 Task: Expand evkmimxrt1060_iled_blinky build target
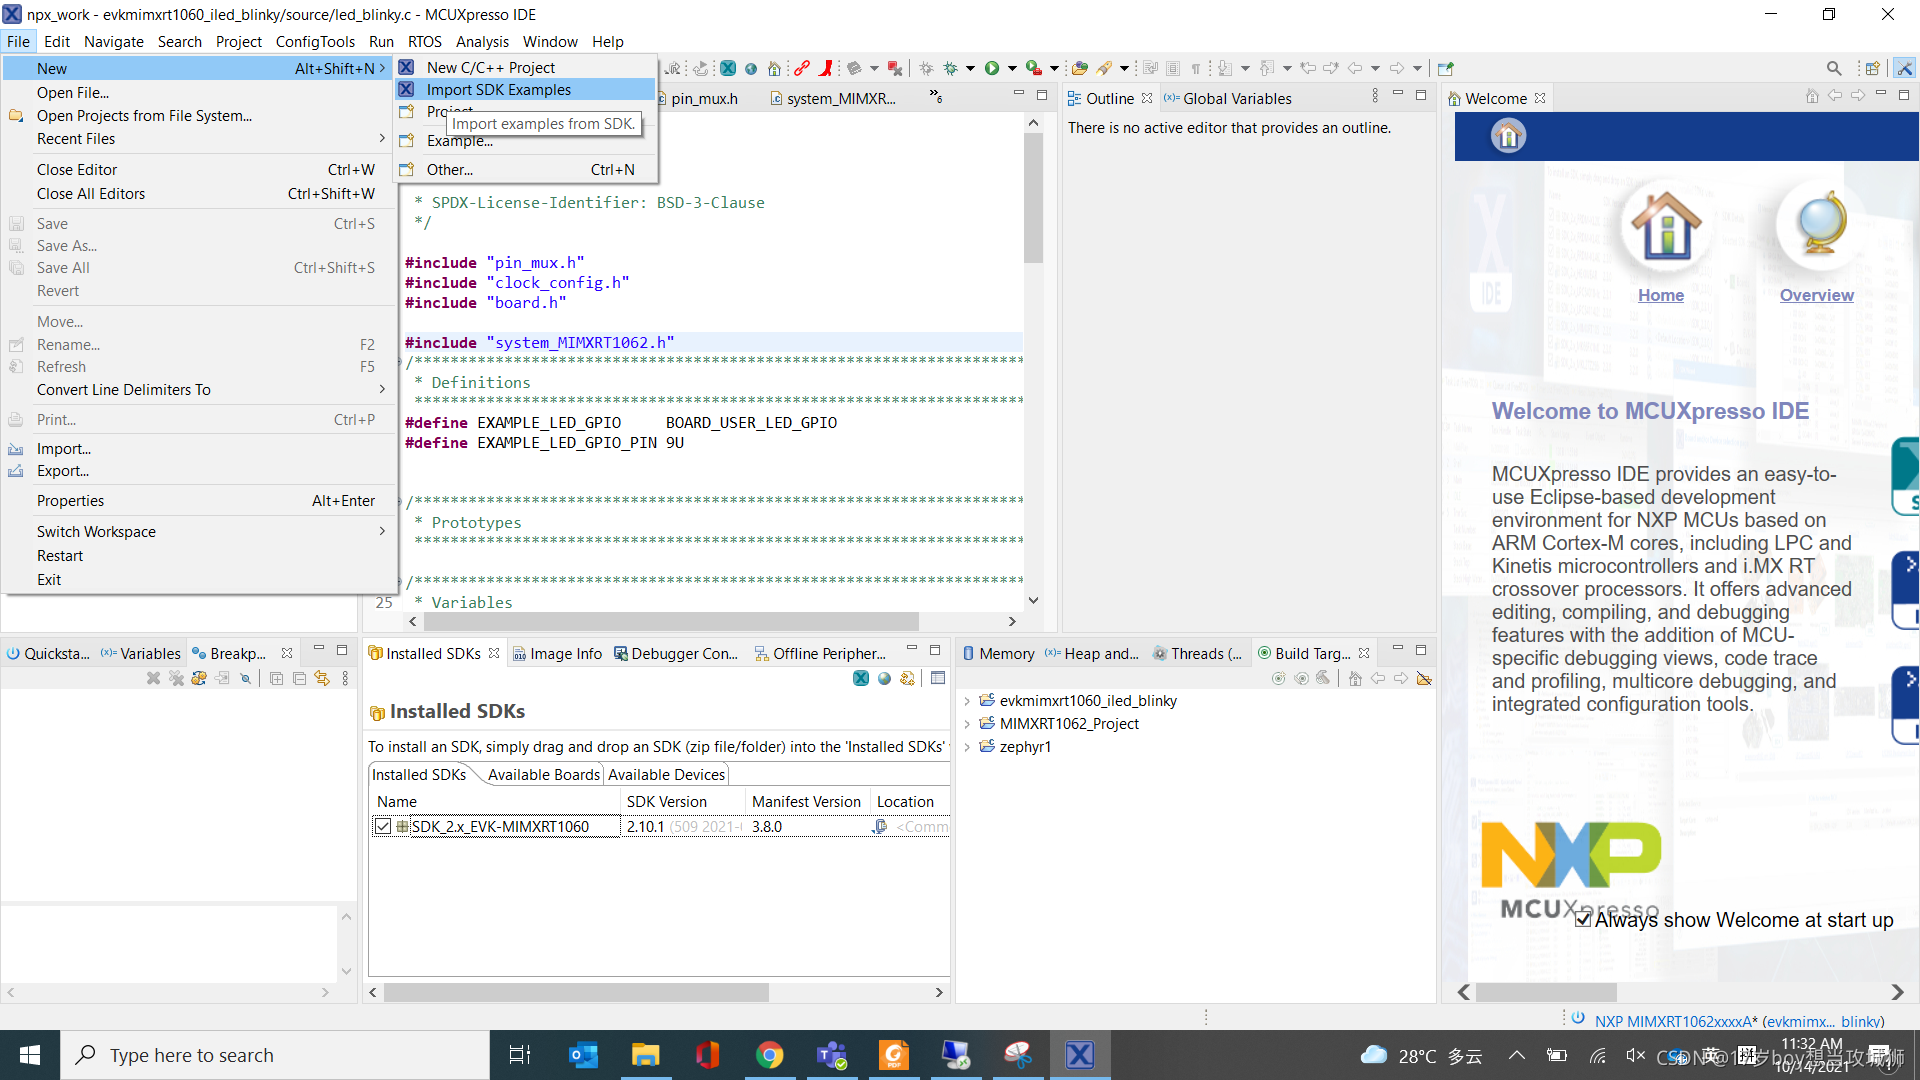click(967, 701)
